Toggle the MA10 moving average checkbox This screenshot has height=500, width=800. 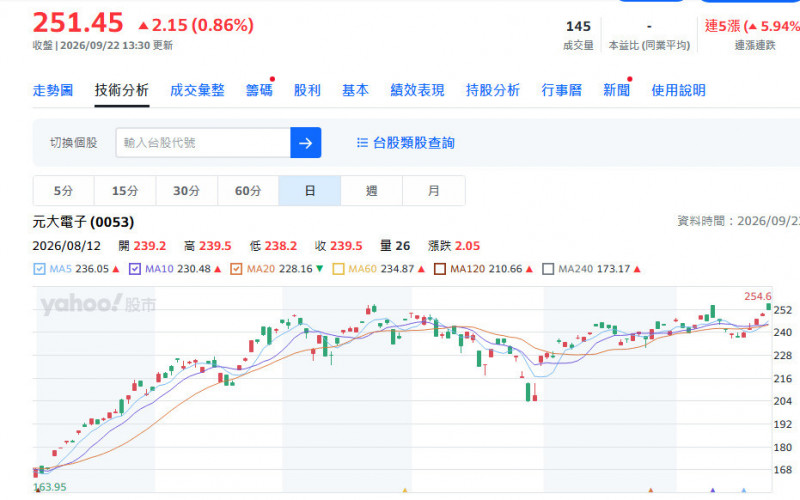[x=135, y=269]
